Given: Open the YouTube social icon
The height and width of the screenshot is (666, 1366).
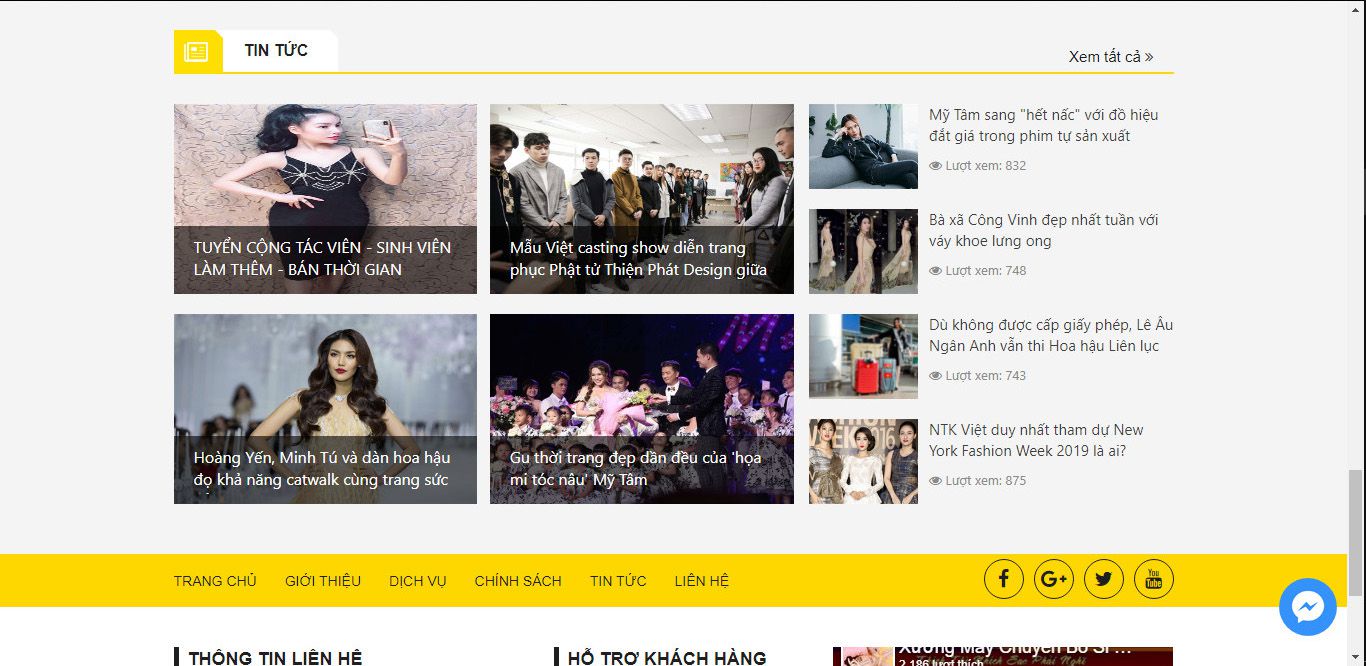Looking at the screenshot, I should [1153, 579].
